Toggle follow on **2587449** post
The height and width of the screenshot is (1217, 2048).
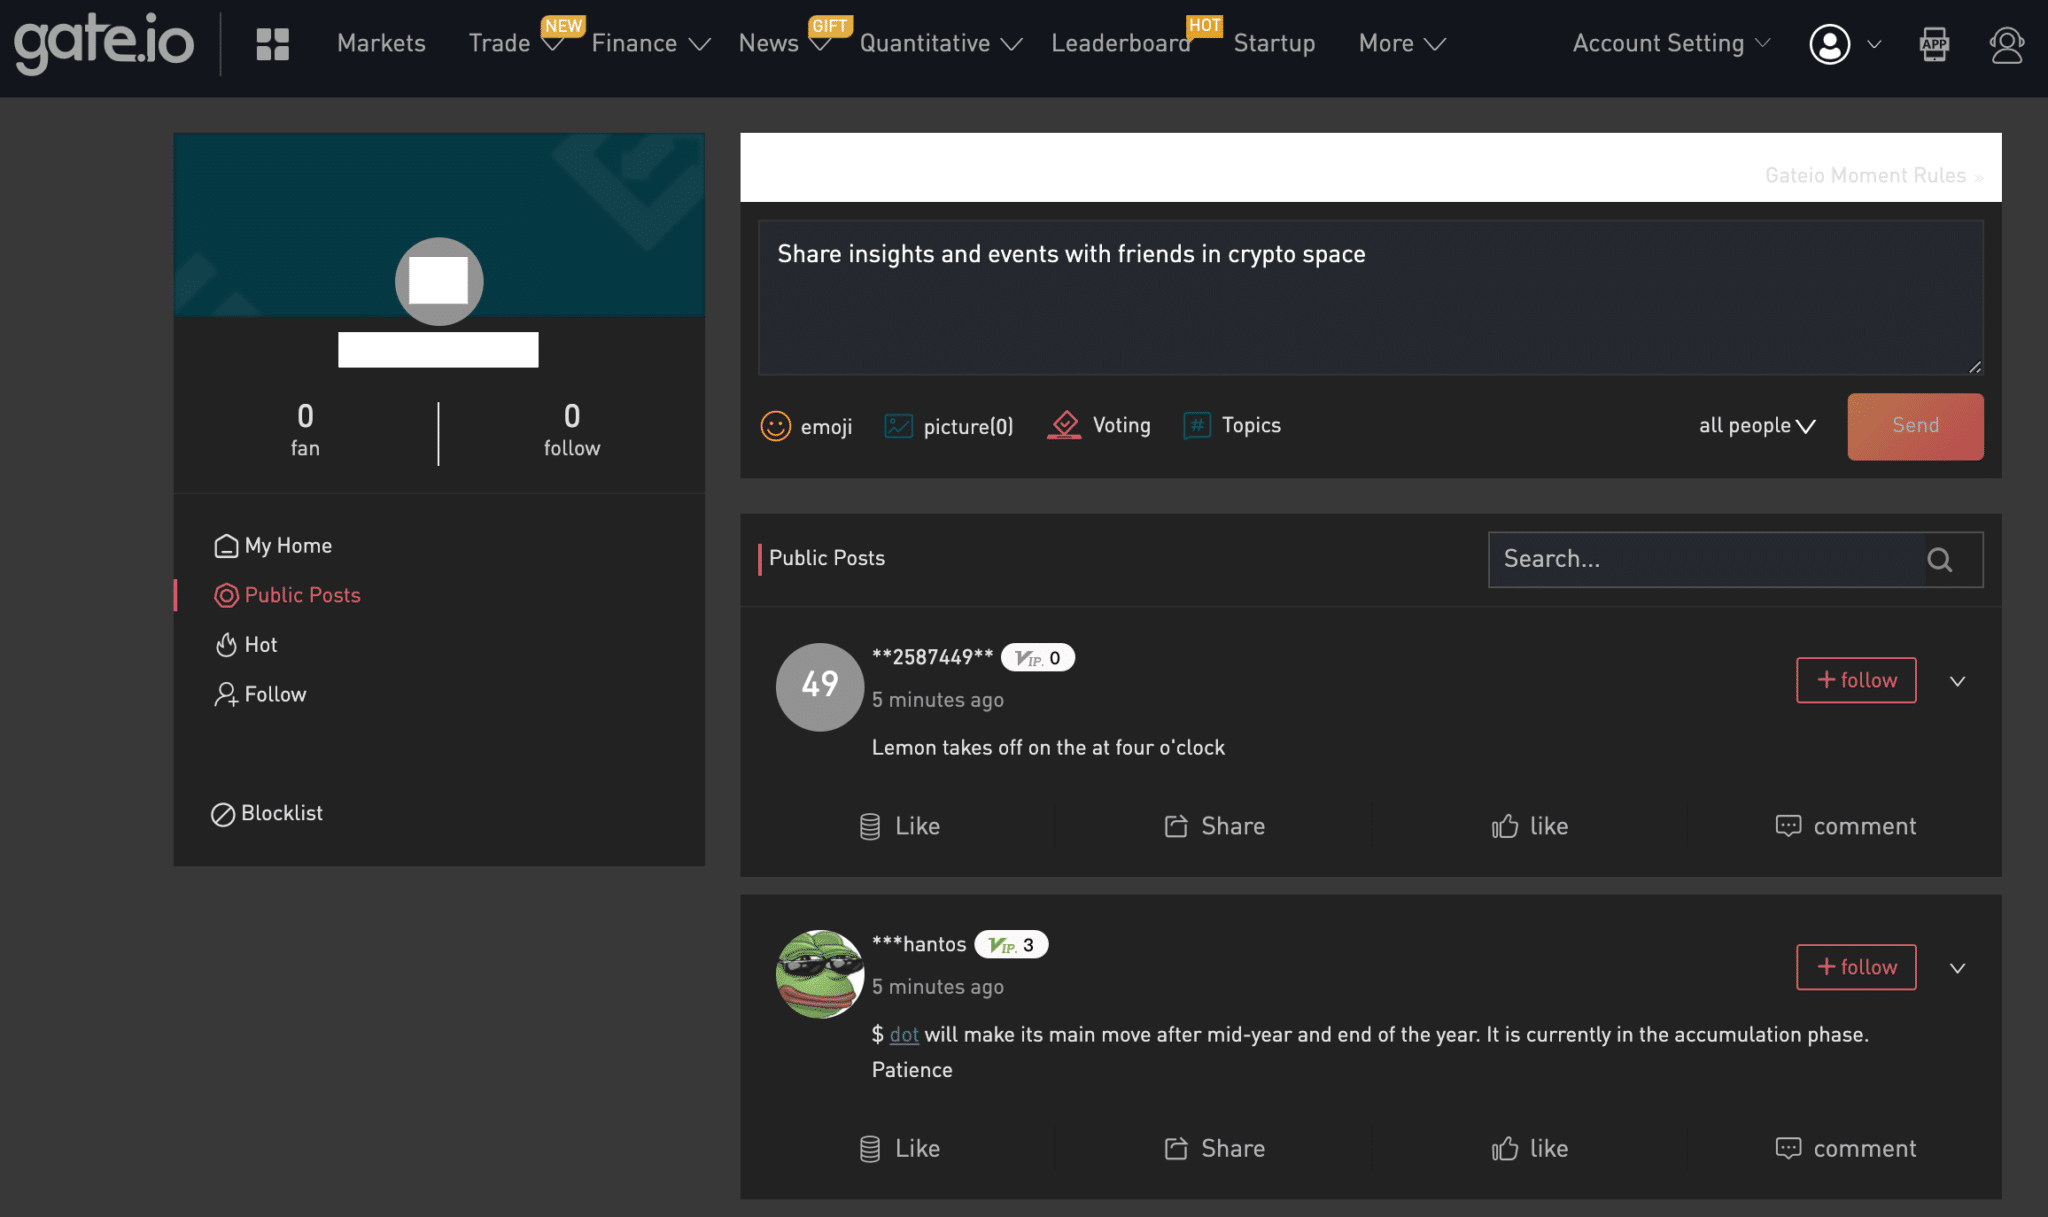point(1857,679)
